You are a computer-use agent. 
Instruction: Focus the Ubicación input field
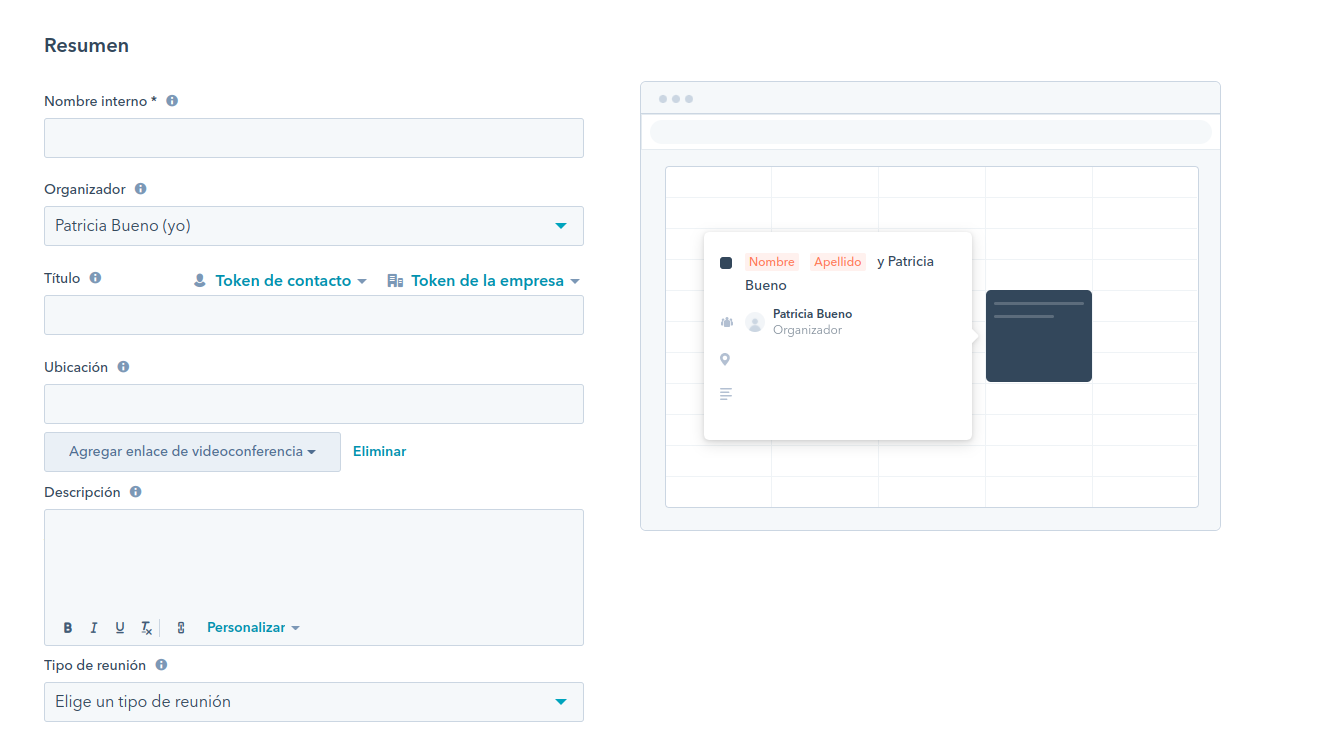click(x=314, y=404)
